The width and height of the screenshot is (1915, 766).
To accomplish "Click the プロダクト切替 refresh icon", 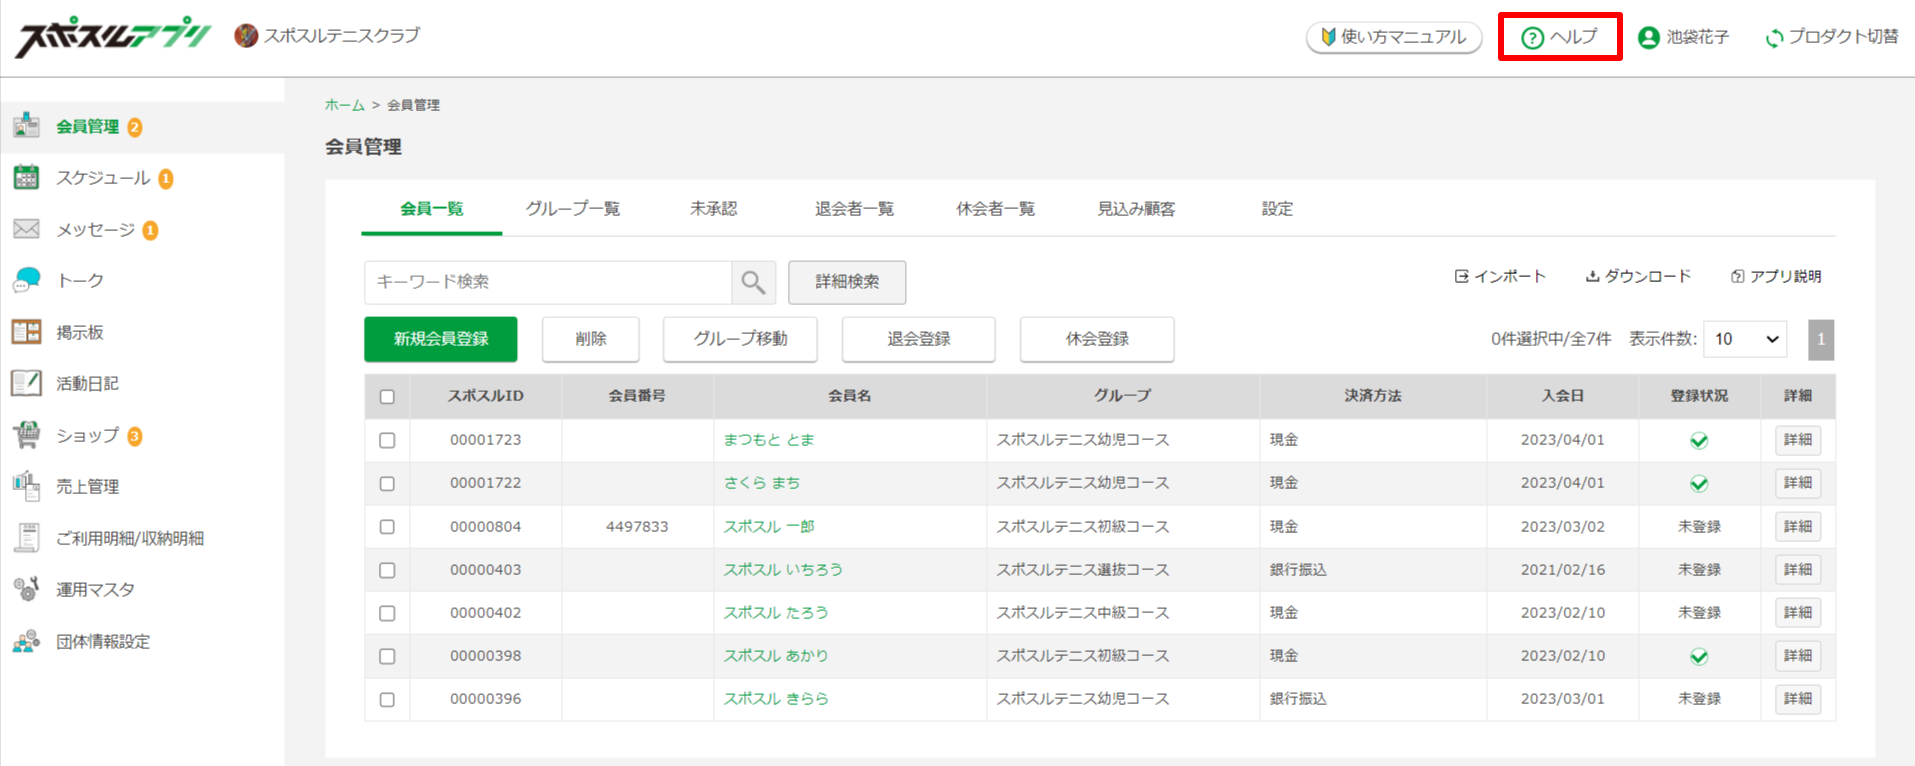I will (1774, 38).
